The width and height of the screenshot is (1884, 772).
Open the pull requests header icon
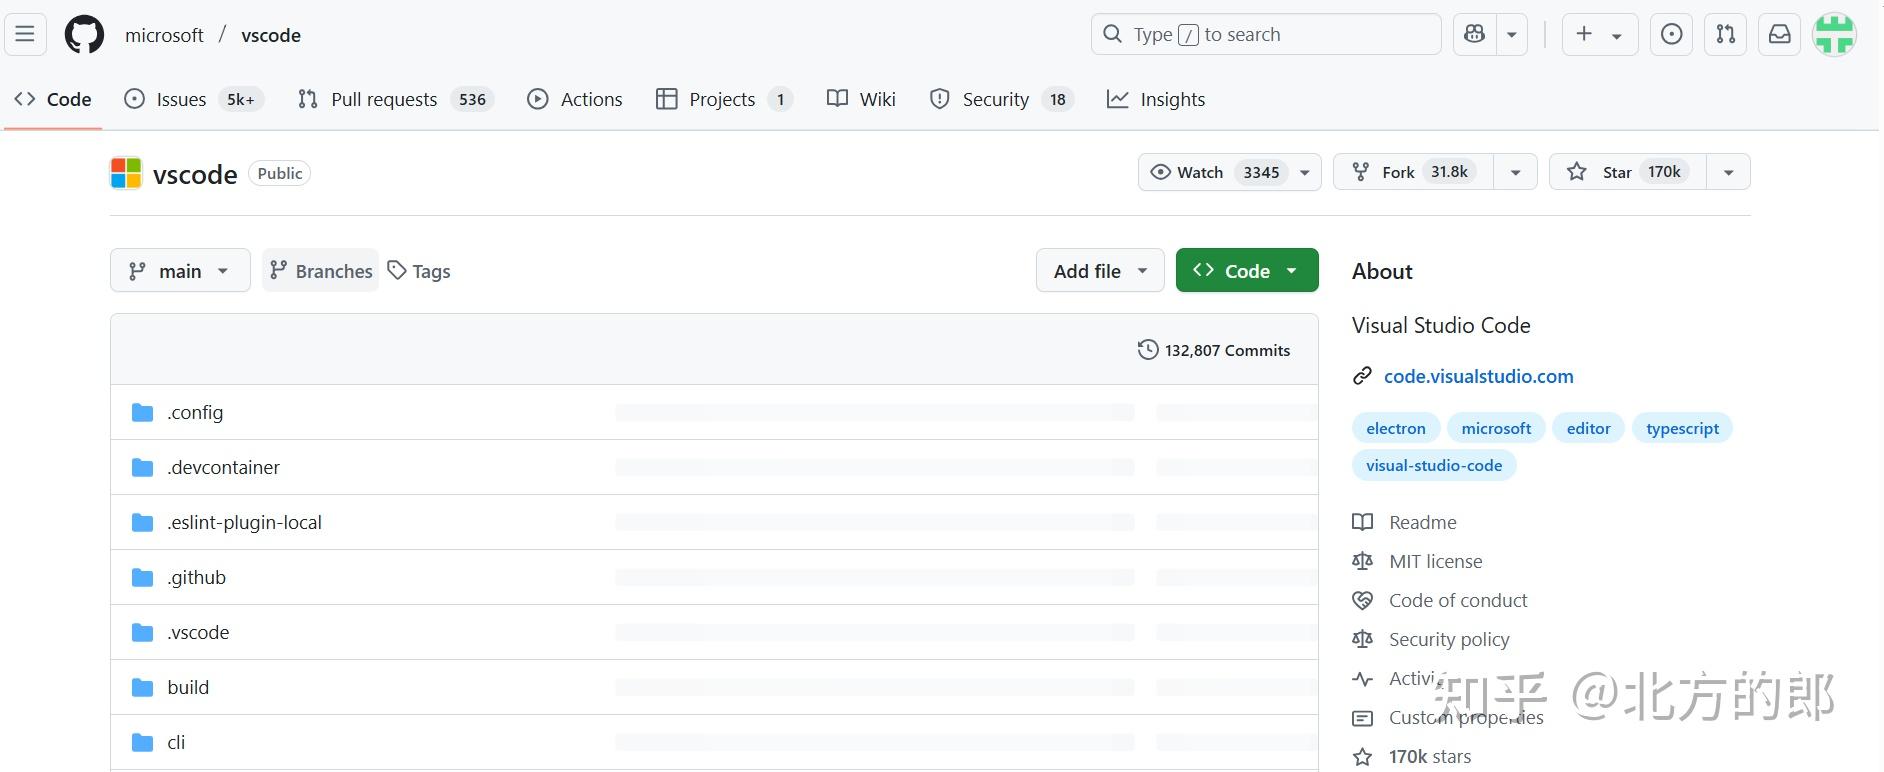[1726, 35]
